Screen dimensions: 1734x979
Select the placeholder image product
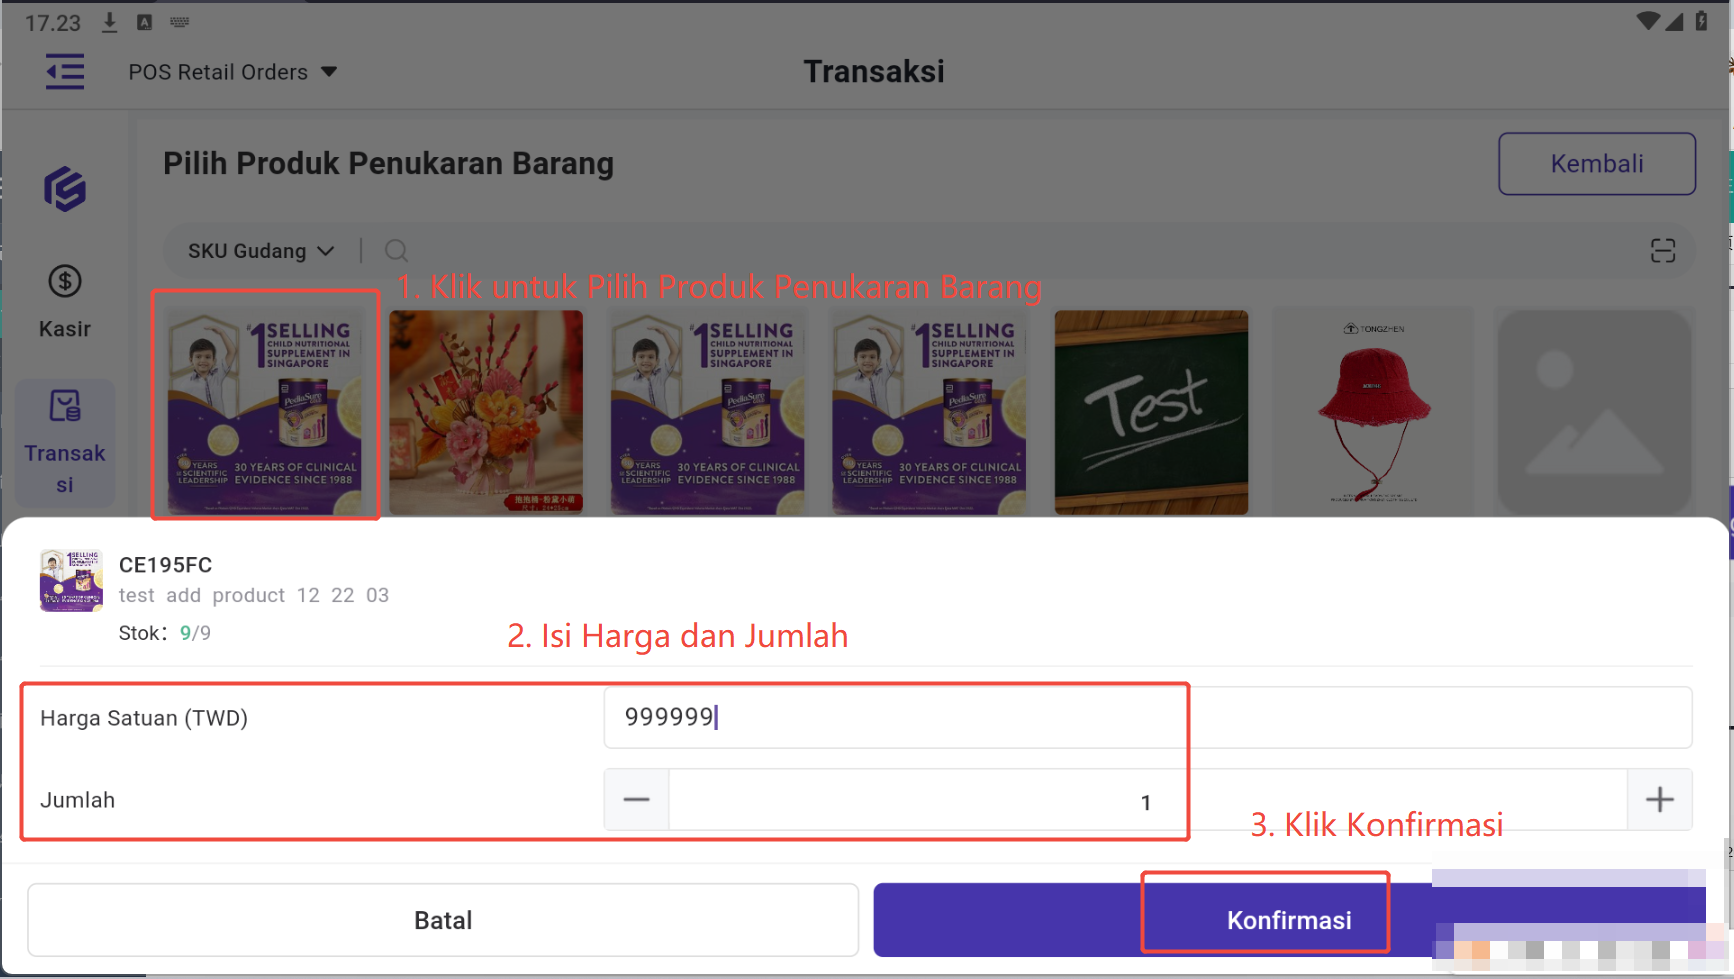pos(1594,412)
